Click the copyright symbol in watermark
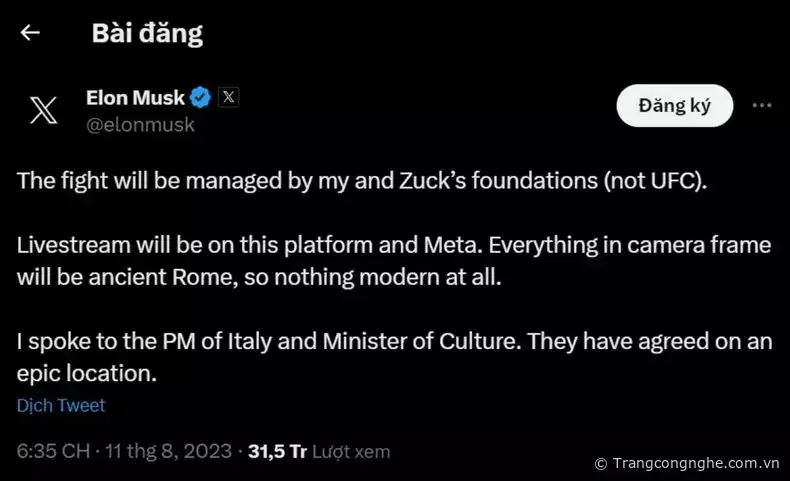Image resolution: width=790 pixels, height=481 pixels. pyautogui.click(x=600, y=464)
